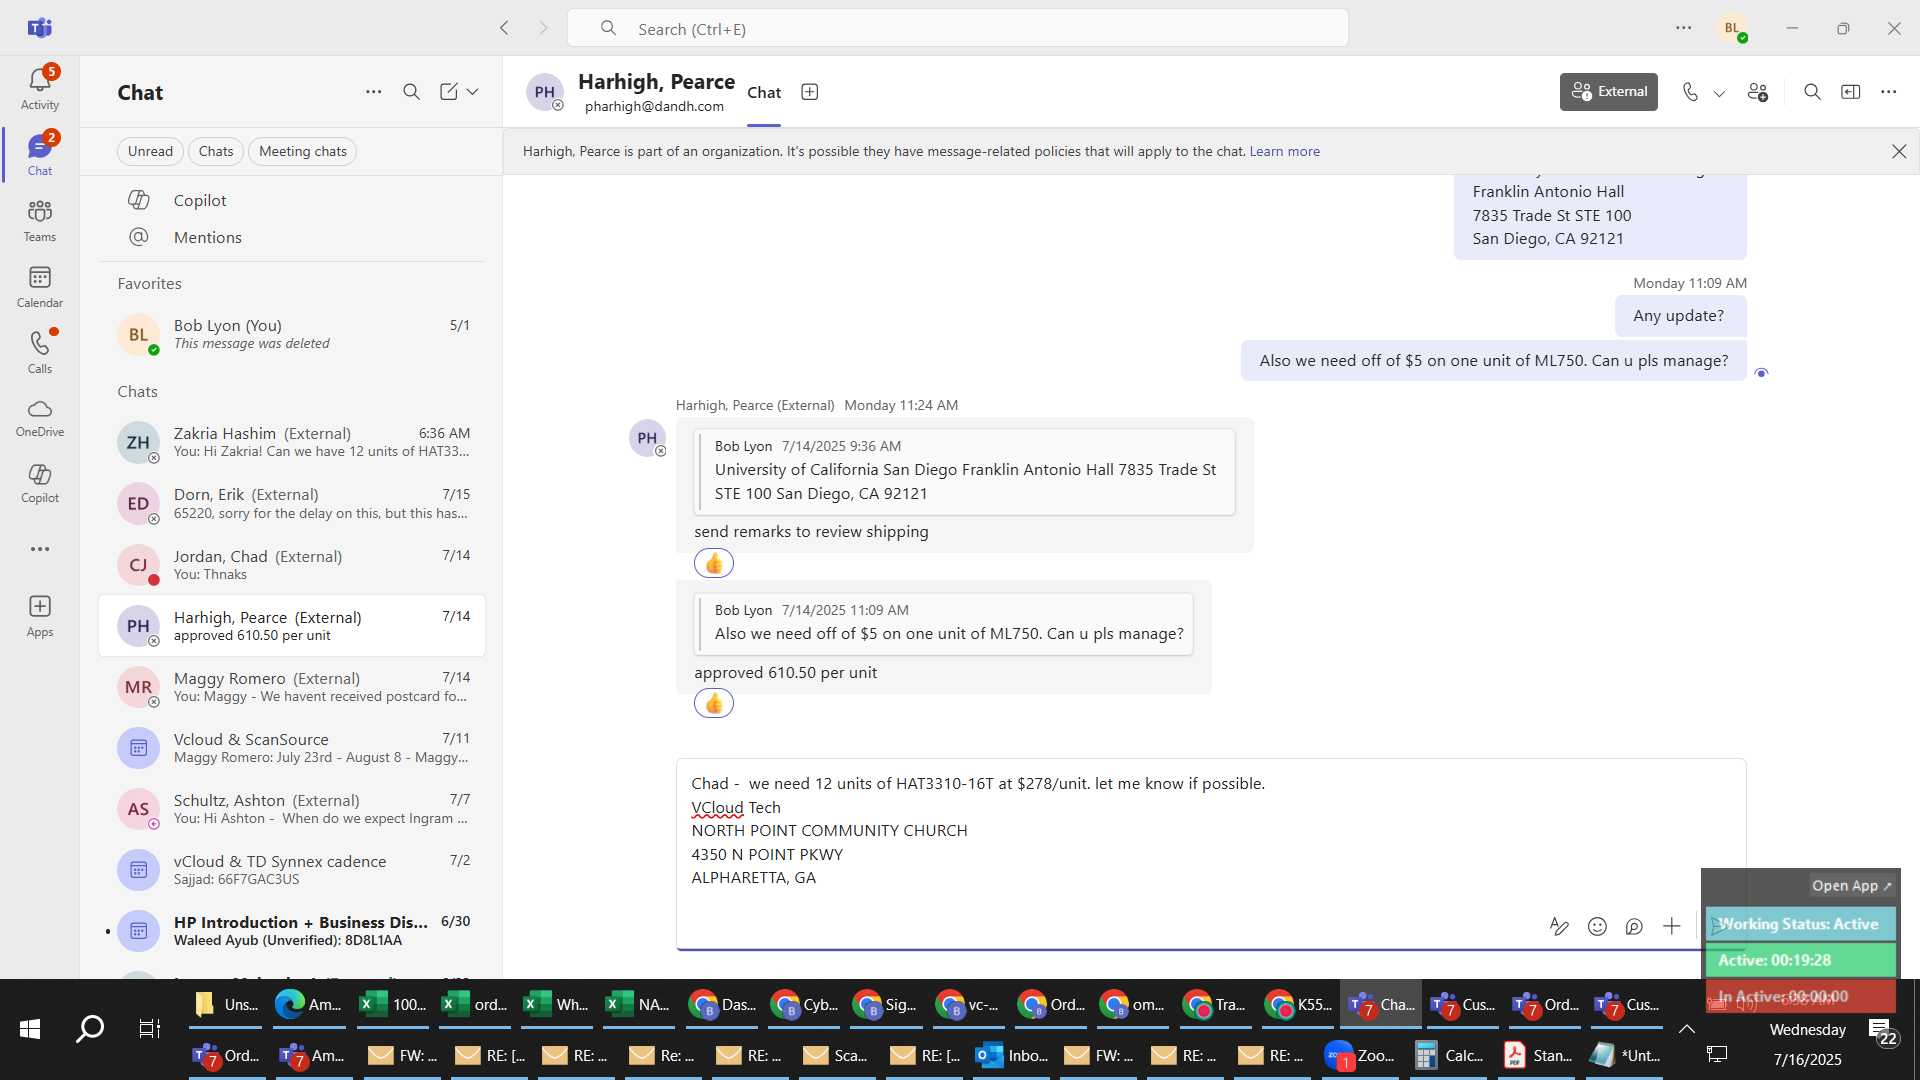The width and height of the screenshot is (1920, 1080).
Task: Open Vcloud & ScanSource meeting chat
Action: [292, 748]
